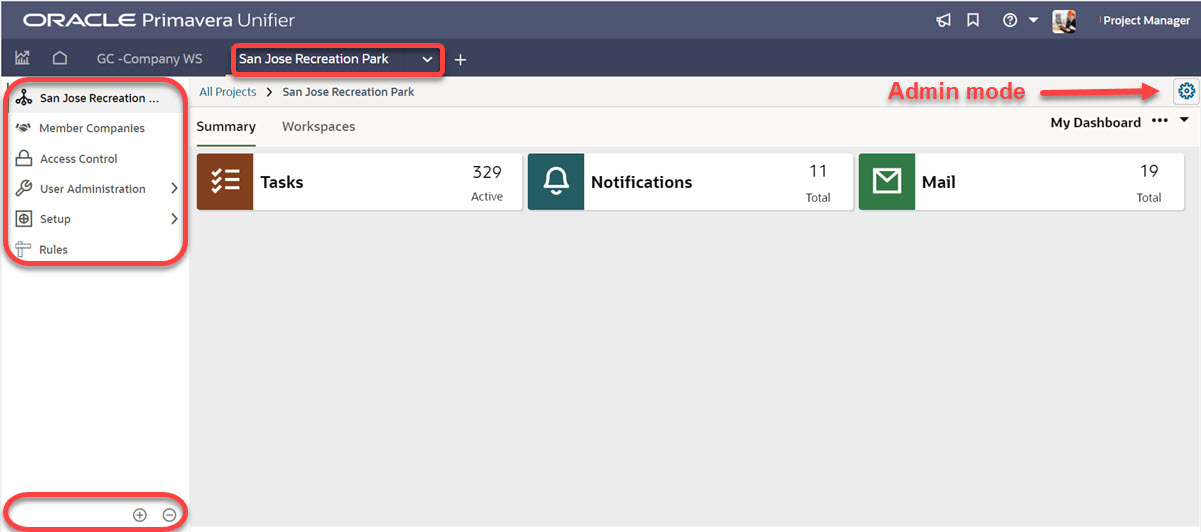The height and width of the screenshot is (532, 1201).
Task: Expand the San Jose Recreation Park tab dropdown
Action: point(427,60)
